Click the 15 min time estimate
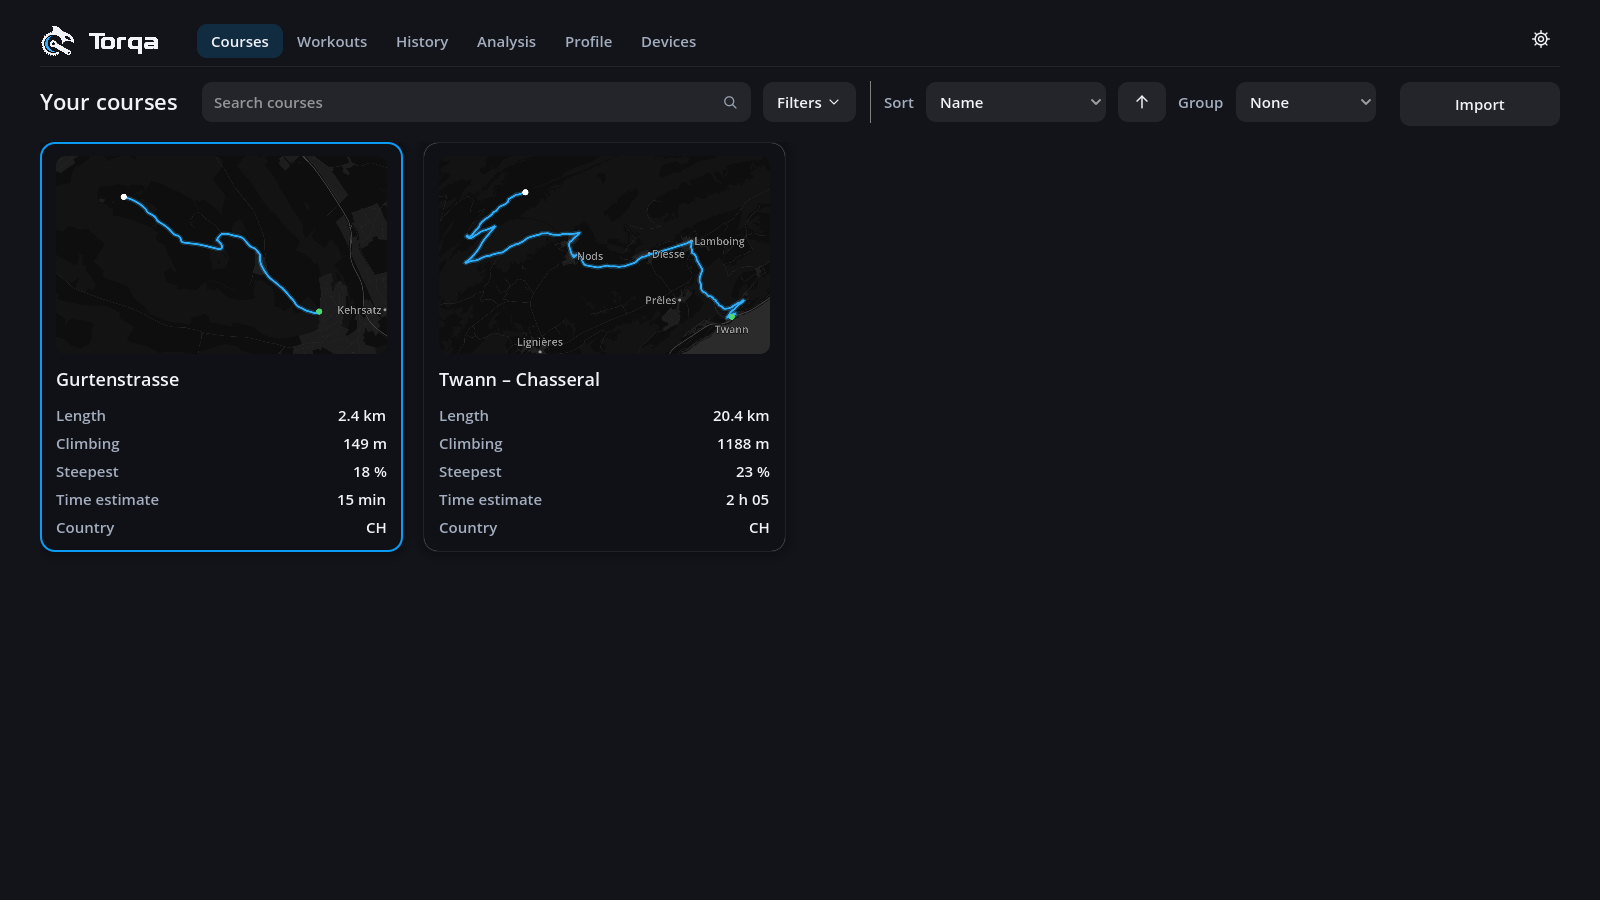The image size is (1600, 900). click(361, 499)
